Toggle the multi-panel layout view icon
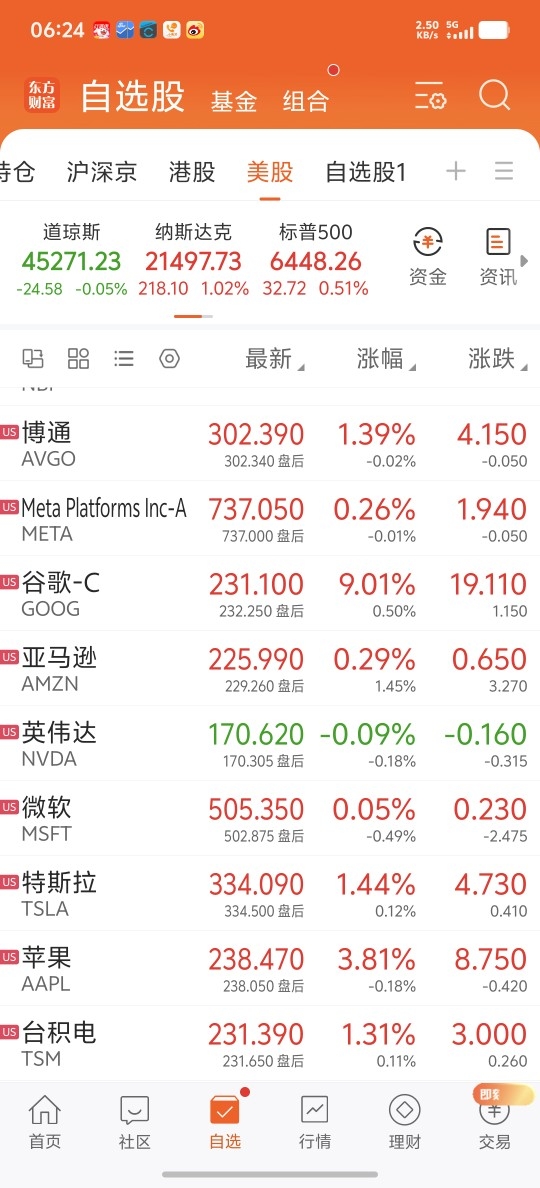Screen dimensions: 540x1188 [x=33, y=358]
